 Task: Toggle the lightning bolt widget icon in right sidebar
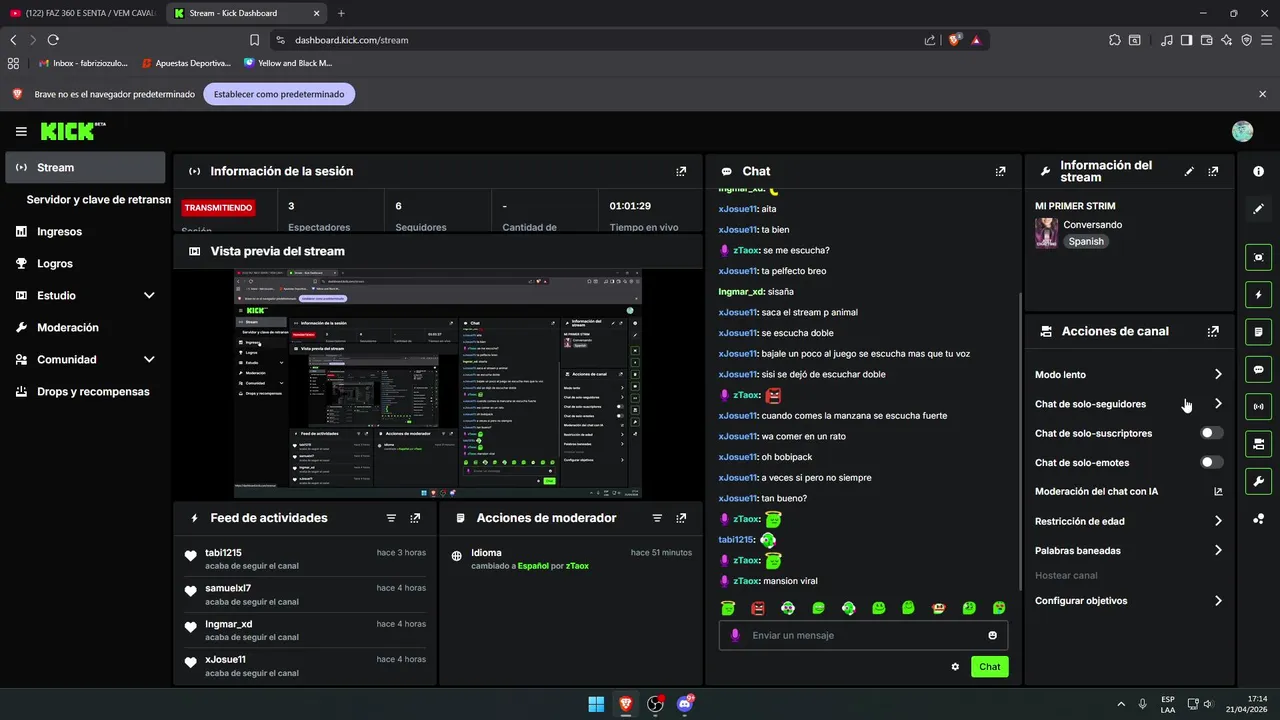[x=1258, y=295]
